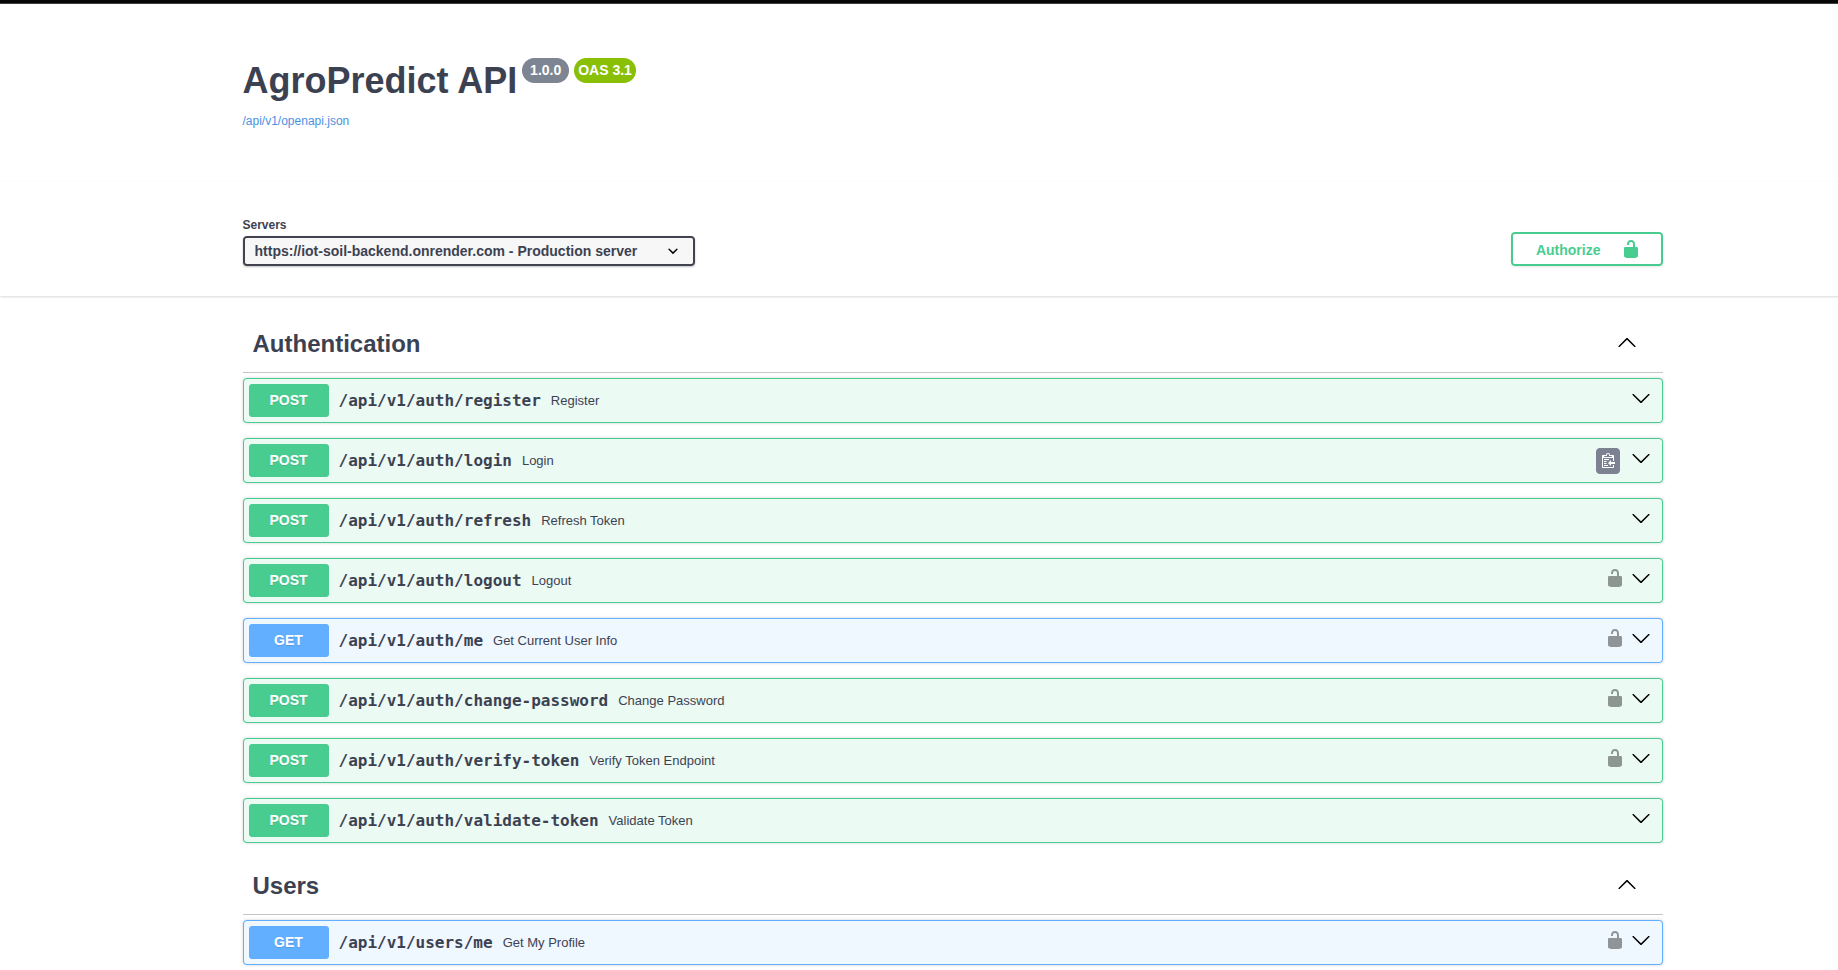Expand the register endpoint chevron

[1641, 399]
